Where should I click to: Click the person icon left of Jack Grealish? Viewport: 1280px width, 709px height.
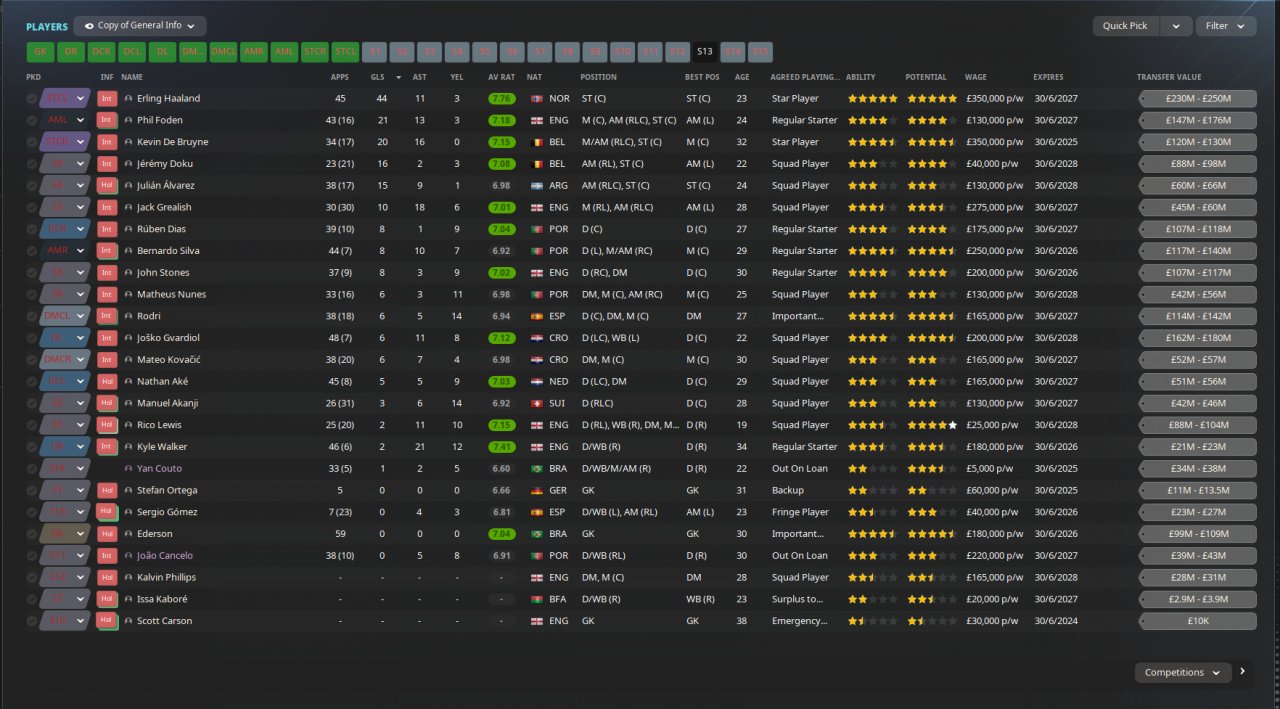point(129,207)
